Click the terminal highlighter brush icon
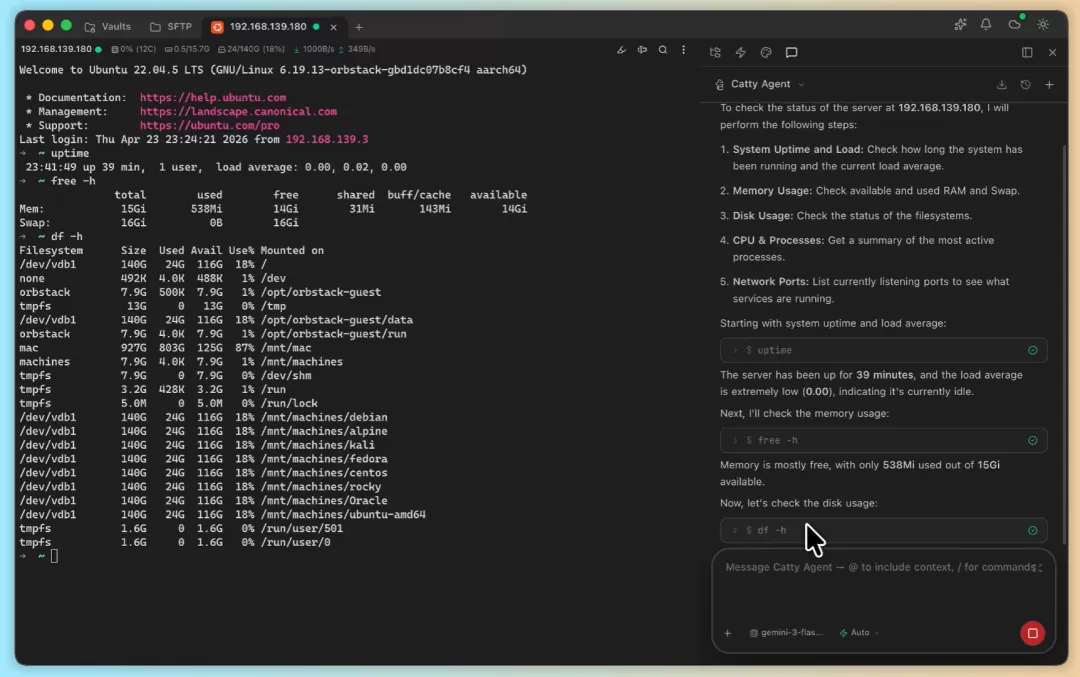Screen dimensions: 1080x677 (x=621, y=50)
